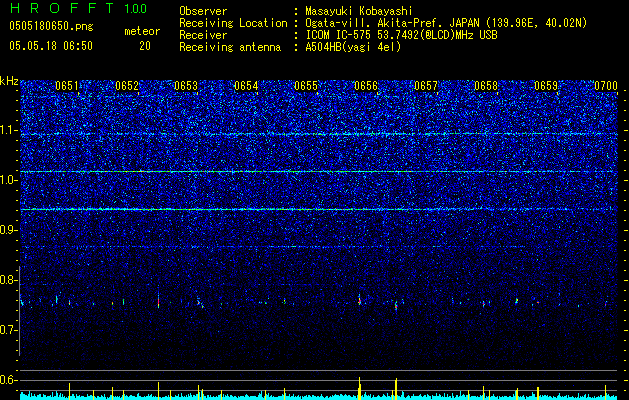Screen dimensions: 629x400
Task: Click the tallest yellow amplitude spike under 0656
Action: click(x=359, y=388)
